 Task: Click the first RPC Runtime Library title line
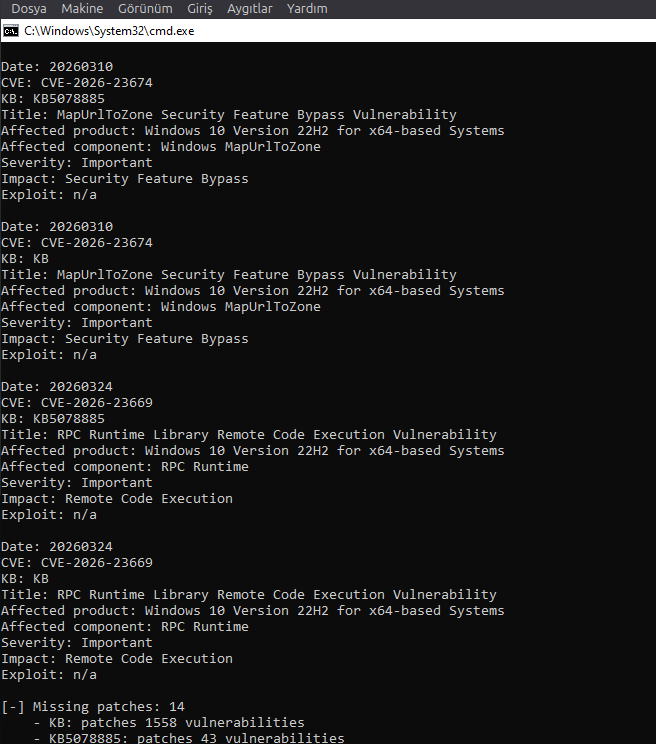[249, 435]
